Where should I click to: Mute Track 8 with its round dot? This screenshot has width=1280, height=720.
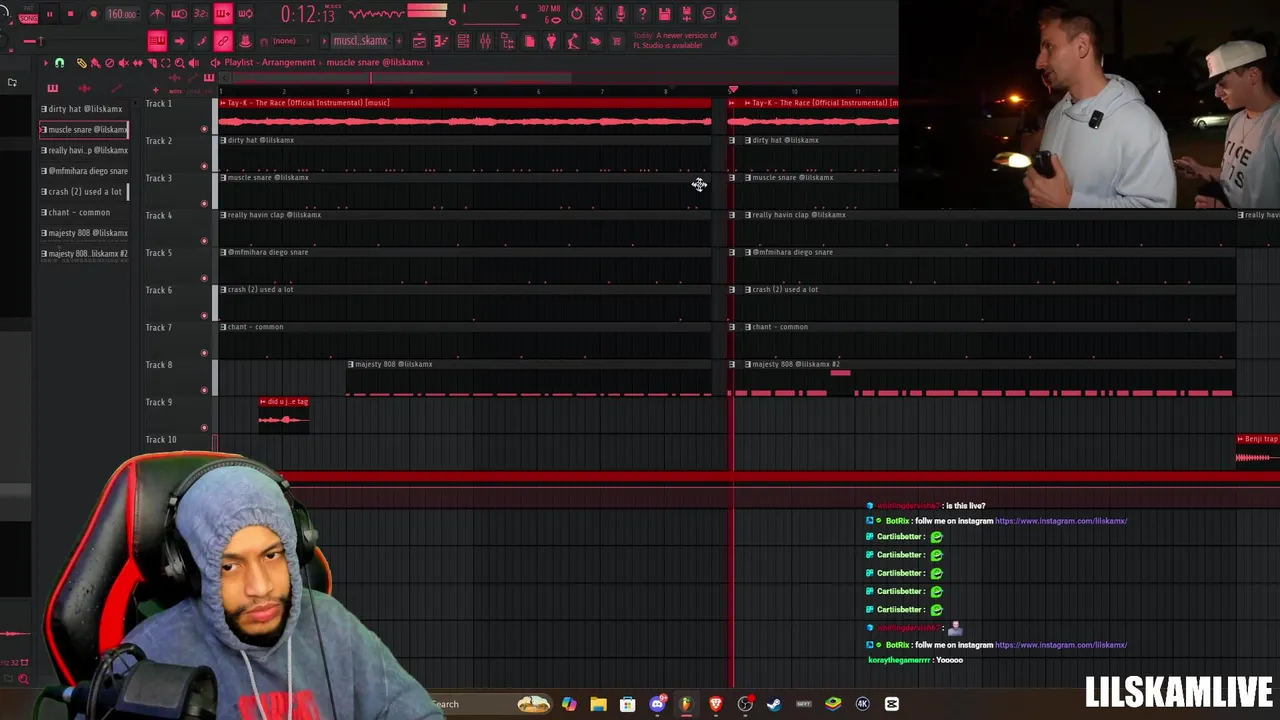[x=204, y=390]
